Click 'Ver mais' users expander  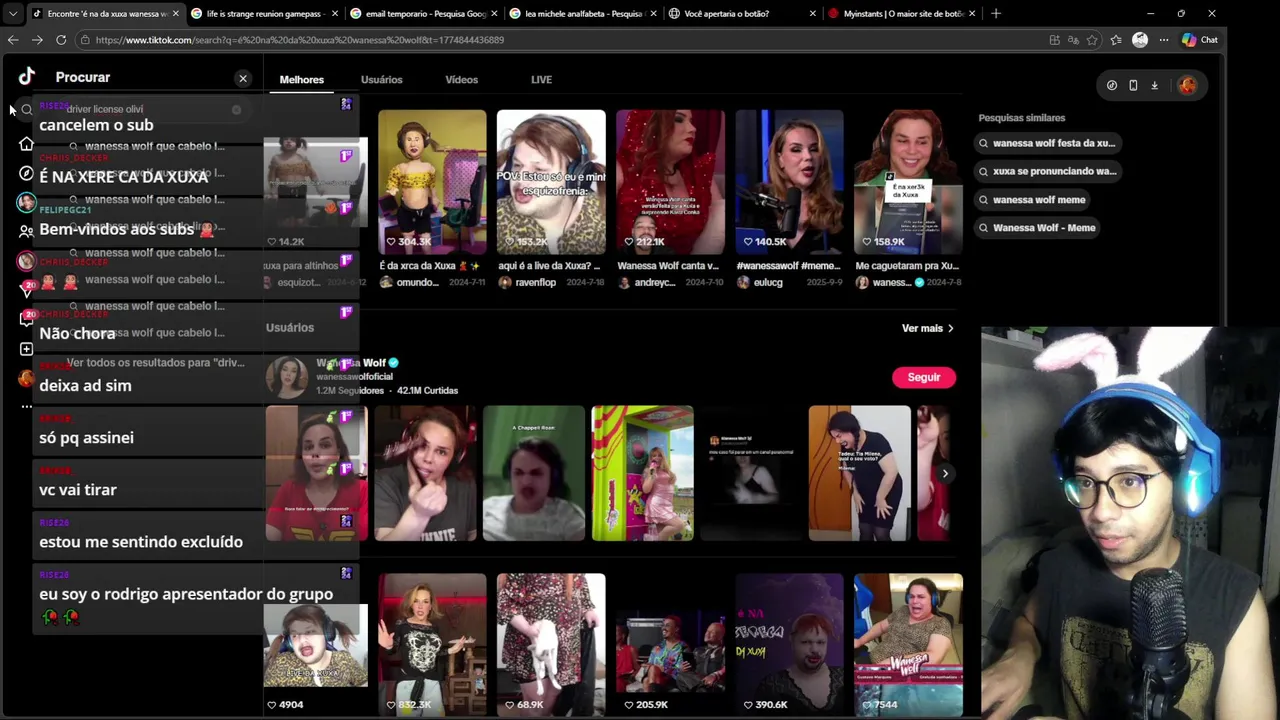click(928, 328)
